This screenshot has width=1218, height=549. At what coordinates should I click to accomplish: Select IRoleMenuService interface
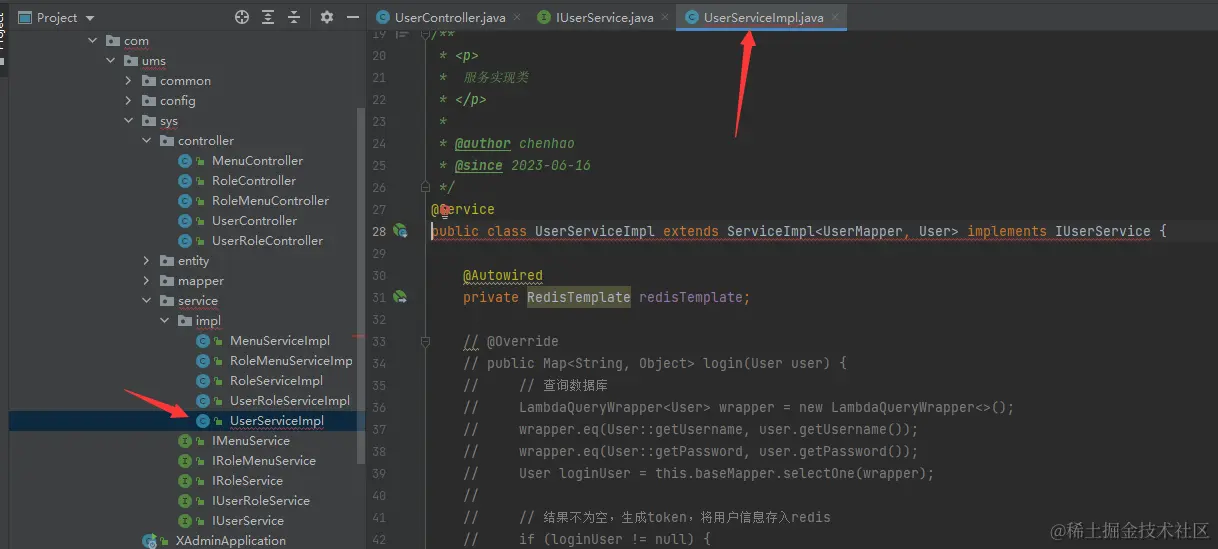263,461
